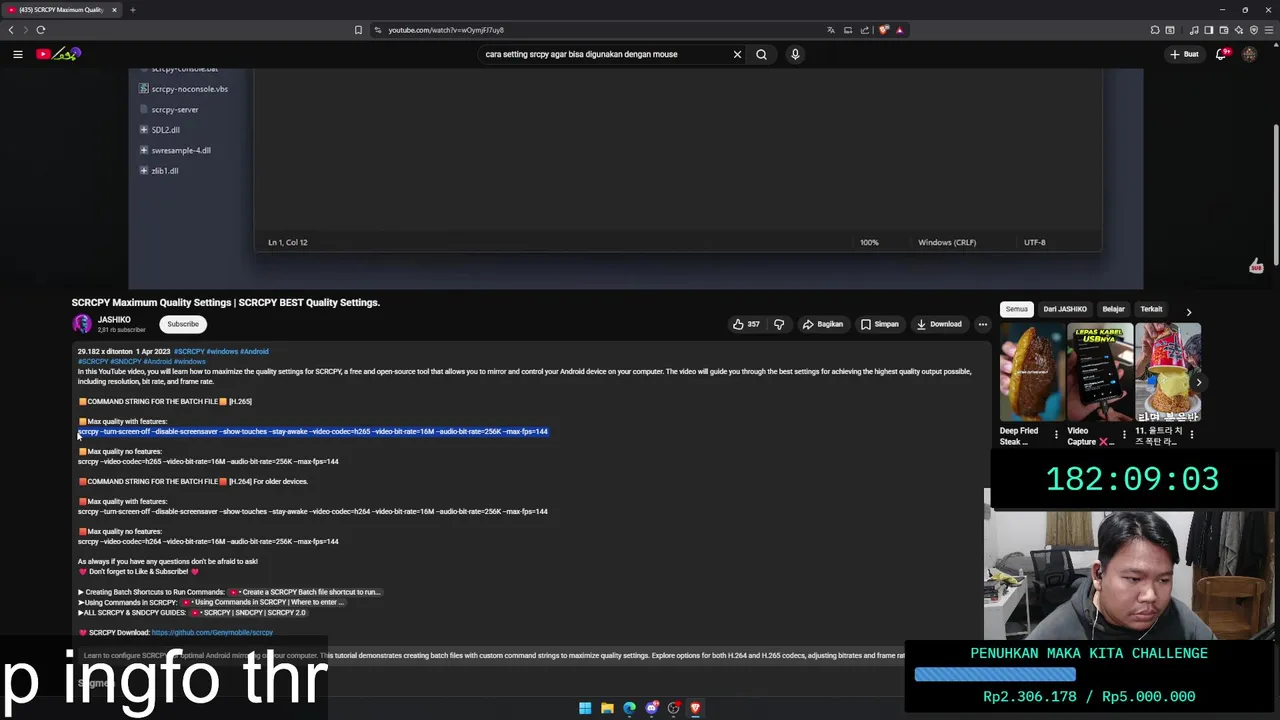Select scrcpy-server file in the video
The width and height of the screenshot is (1280, 720).
170,109
